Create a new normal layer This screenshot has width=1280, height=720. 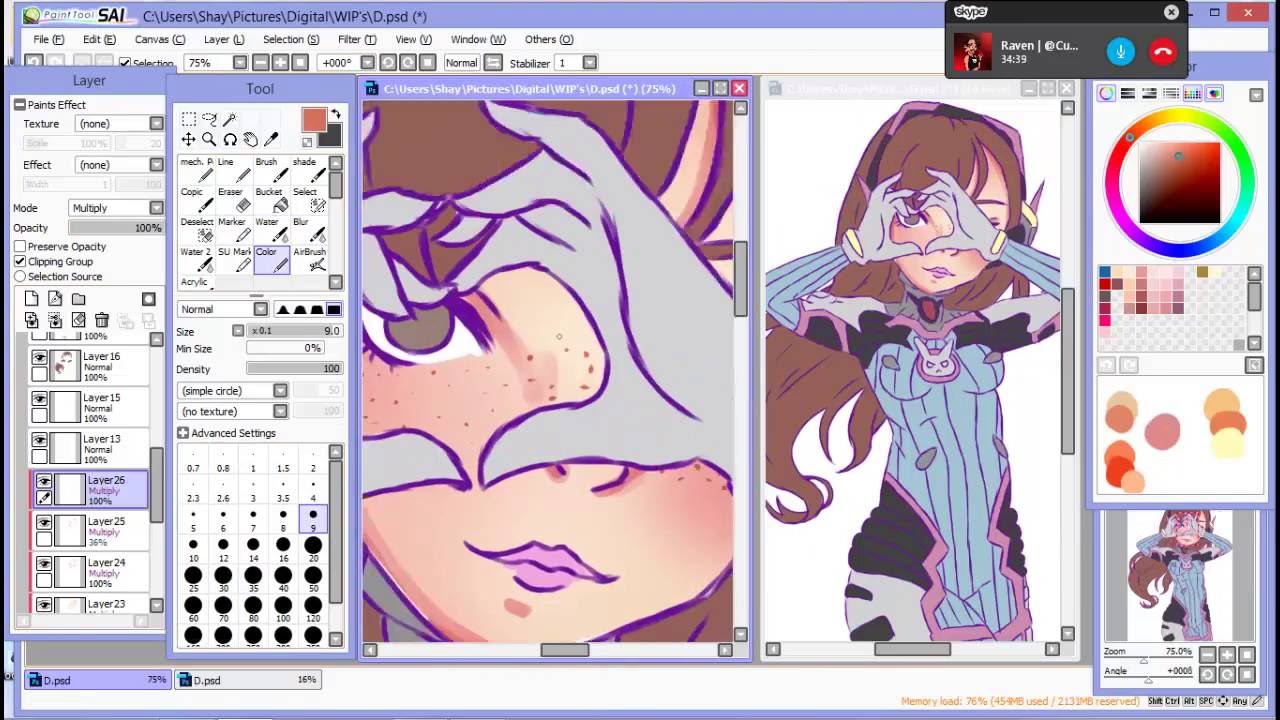pyautogui.click(x=32, y=299)
